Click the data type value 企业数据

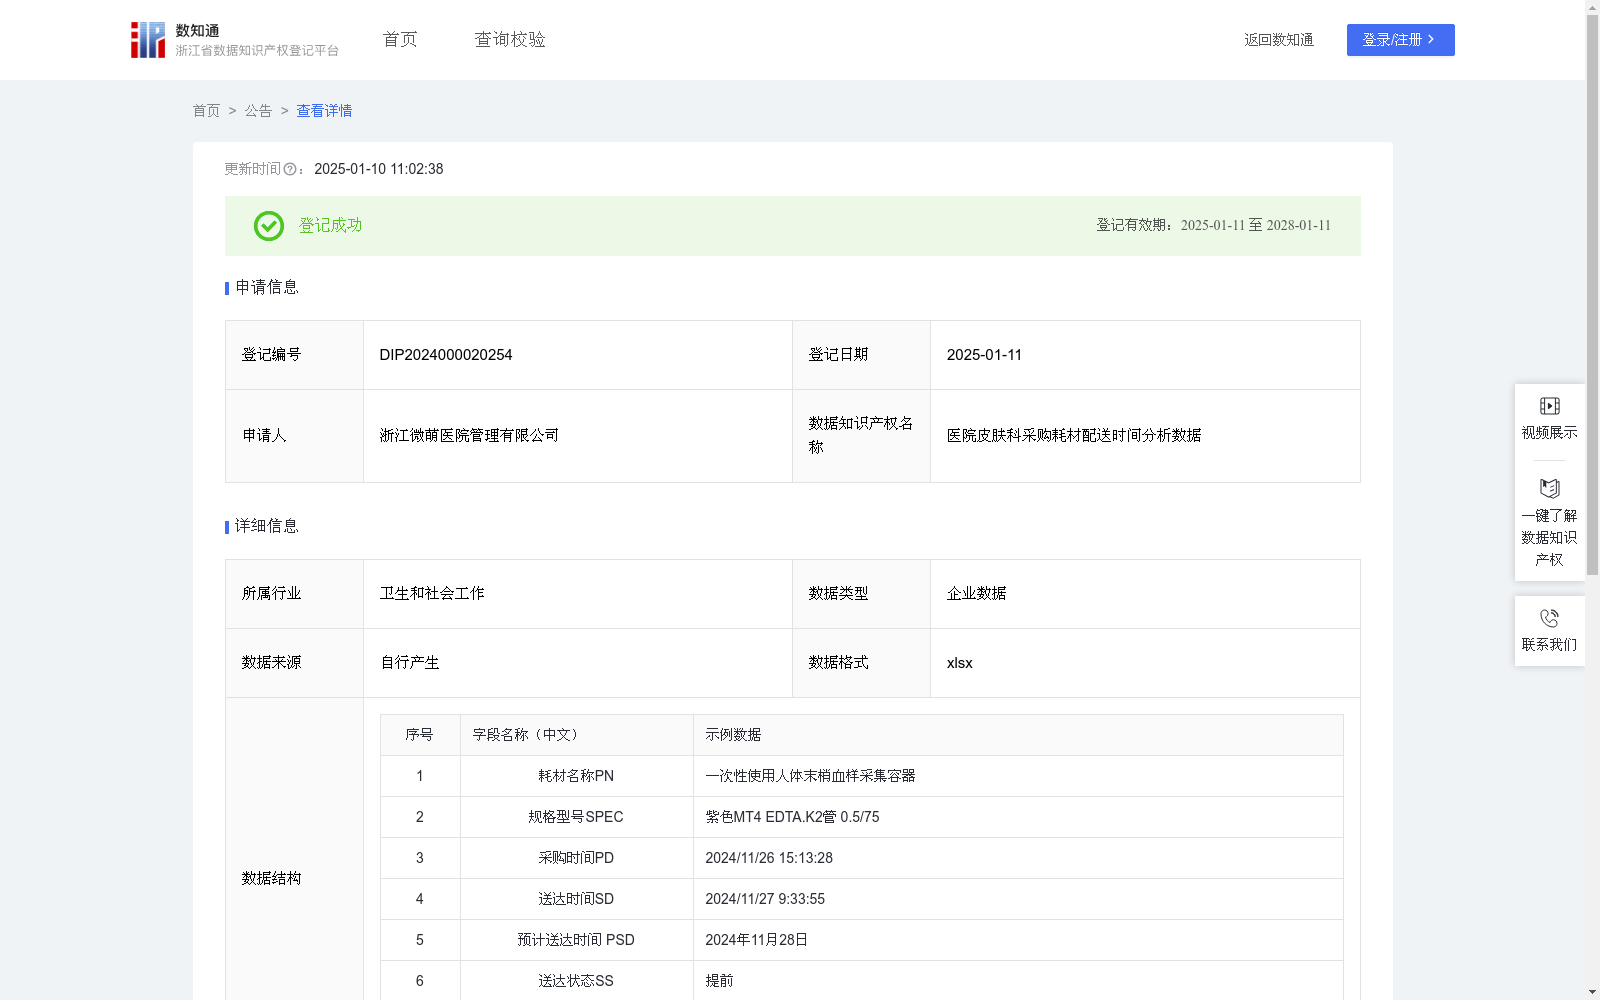977,594
